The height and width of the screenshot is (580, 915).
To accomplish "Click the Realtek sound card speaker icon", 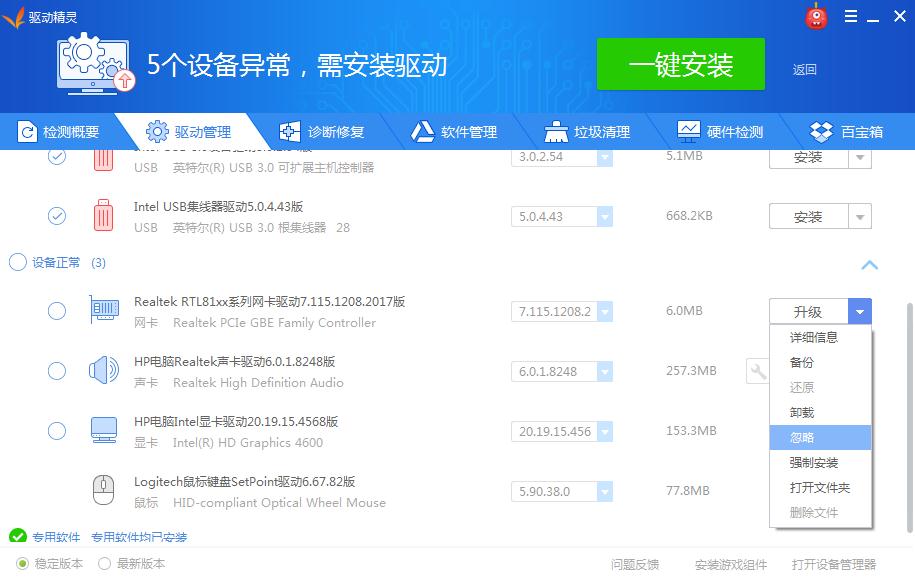I will tap(104, 370).
